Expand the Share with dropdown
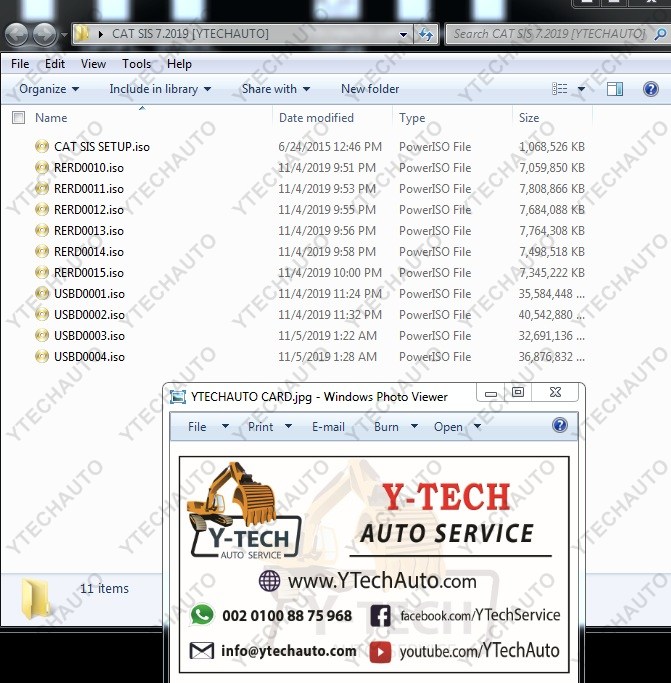The image size is (671, 683). pos(276,89)
